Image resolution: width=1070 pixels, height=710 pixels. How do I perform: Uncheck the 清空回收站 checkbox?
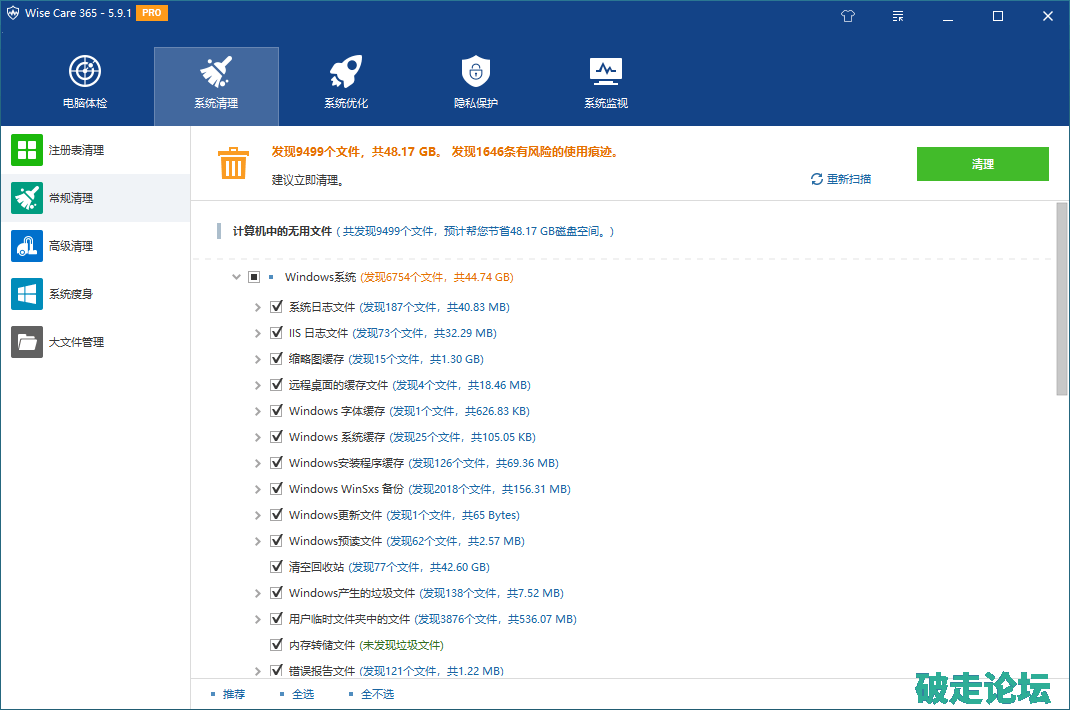[277, 567]
